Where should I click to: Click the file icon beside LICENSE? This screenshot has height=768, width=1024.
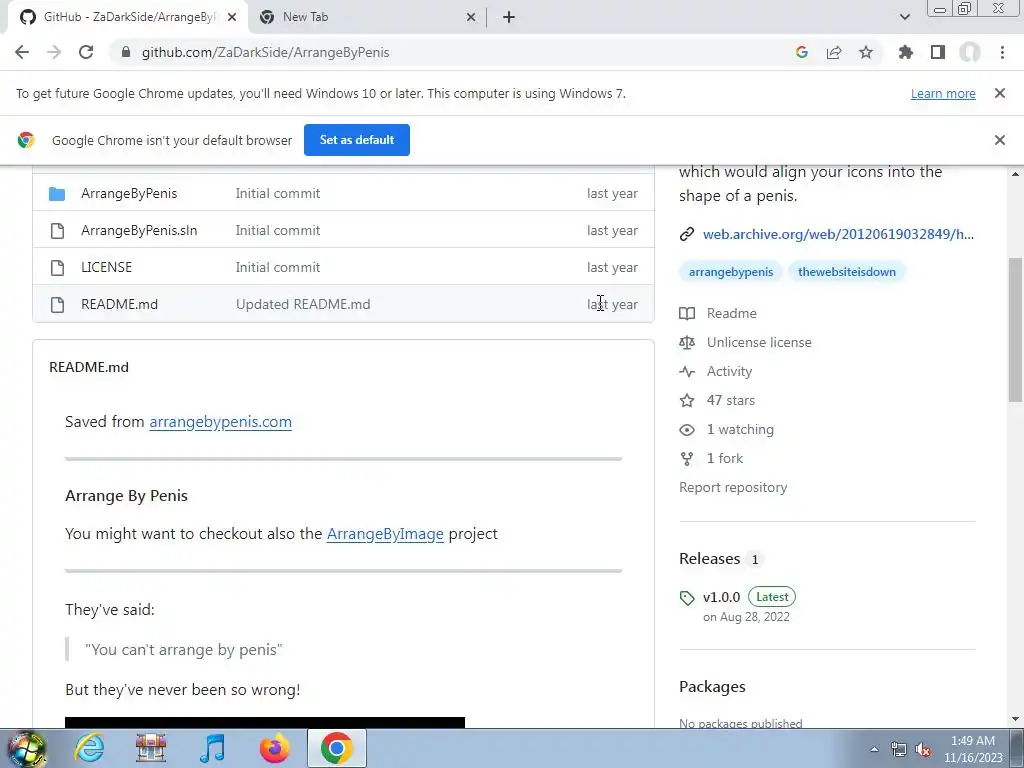(57, 267)
